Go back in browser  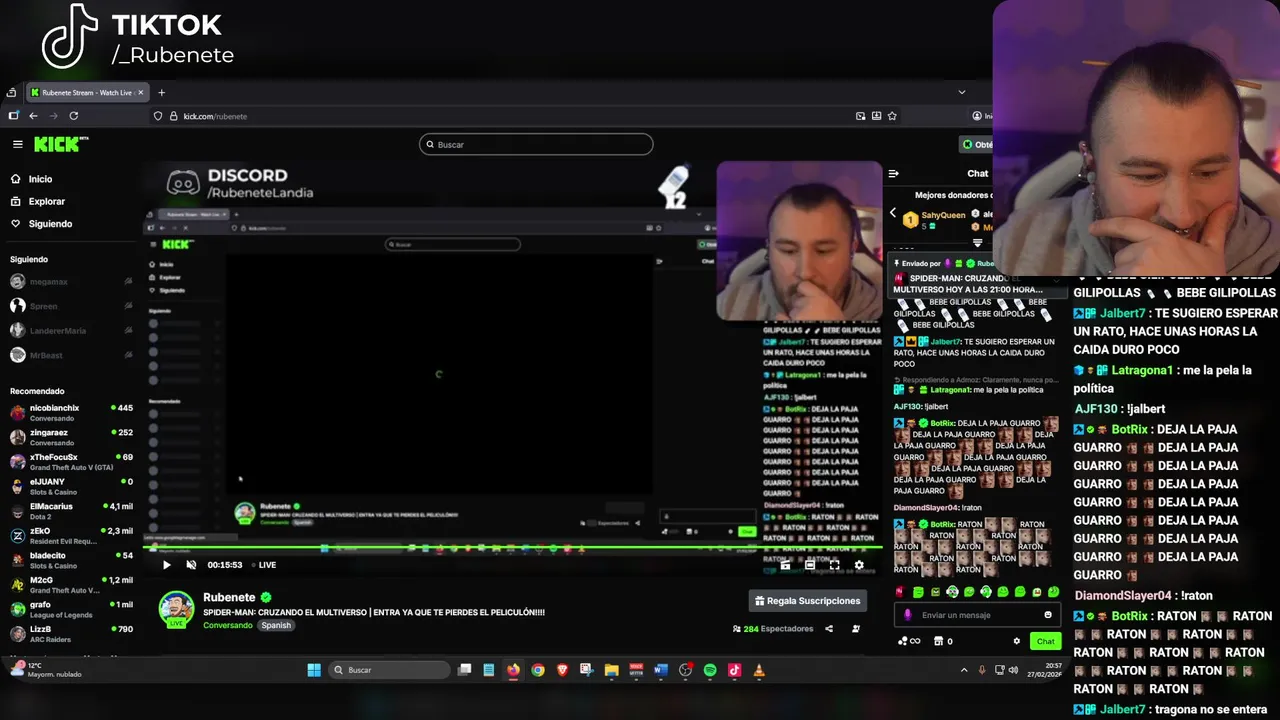coord(33,116)
